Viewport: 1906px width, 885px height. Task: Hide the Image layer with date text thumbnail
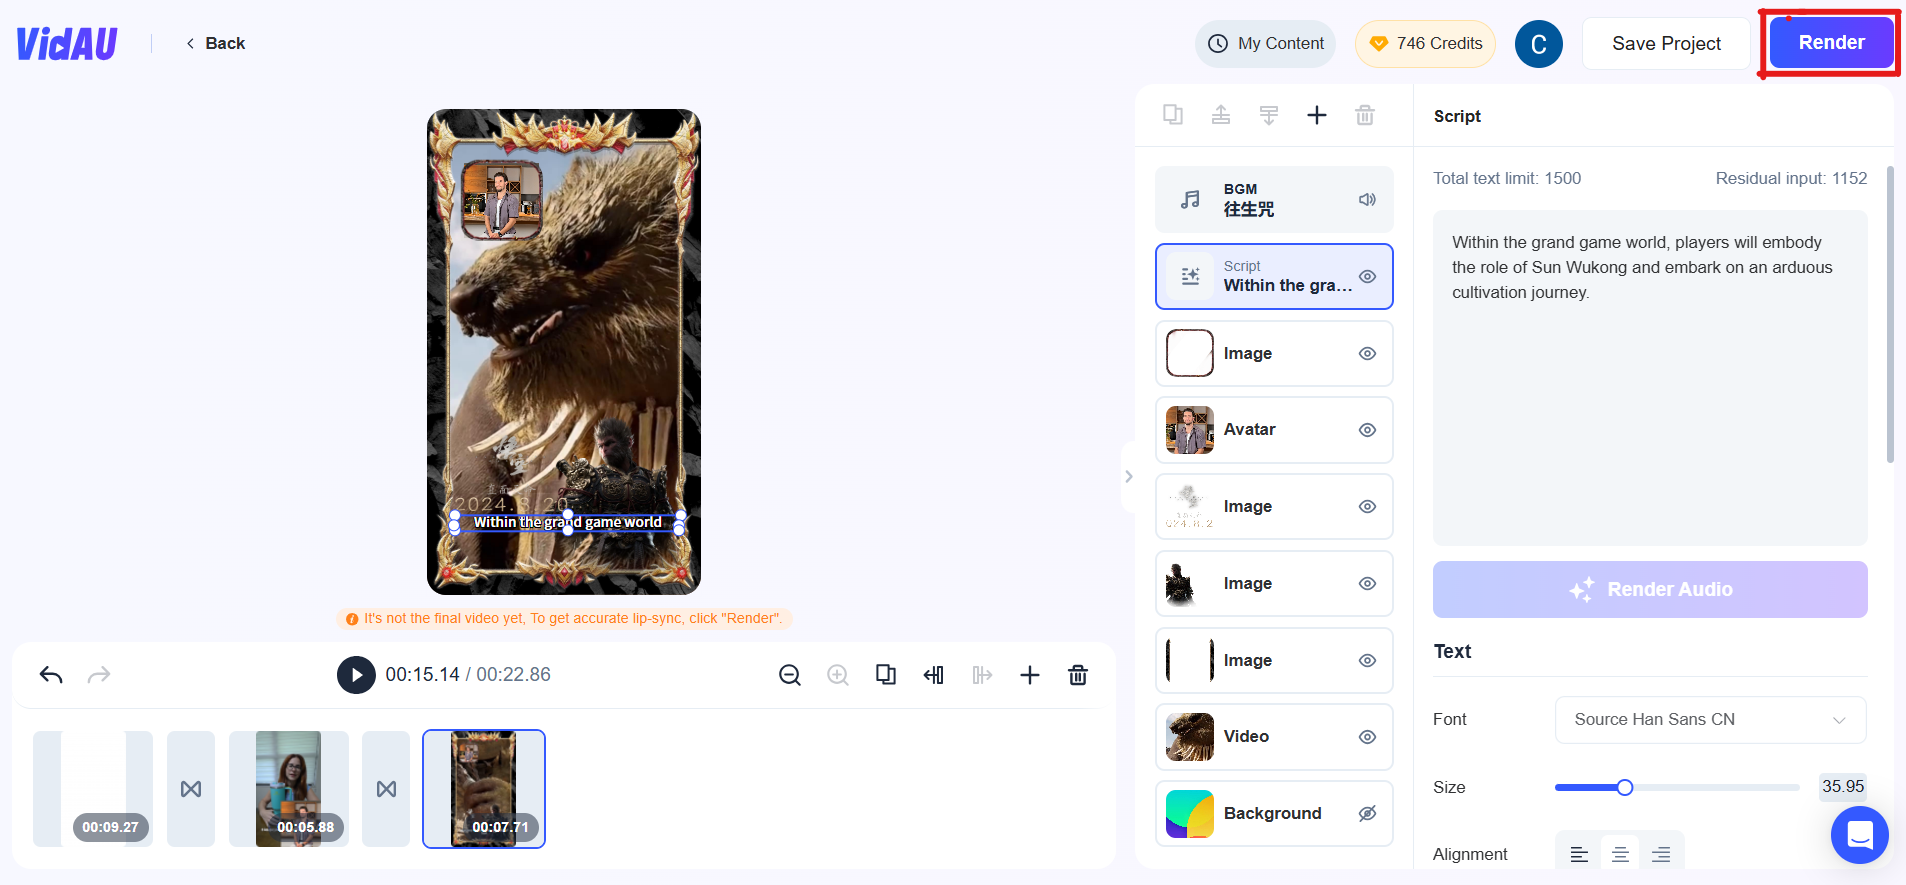pyautogui.click(x=1367, y=507)
